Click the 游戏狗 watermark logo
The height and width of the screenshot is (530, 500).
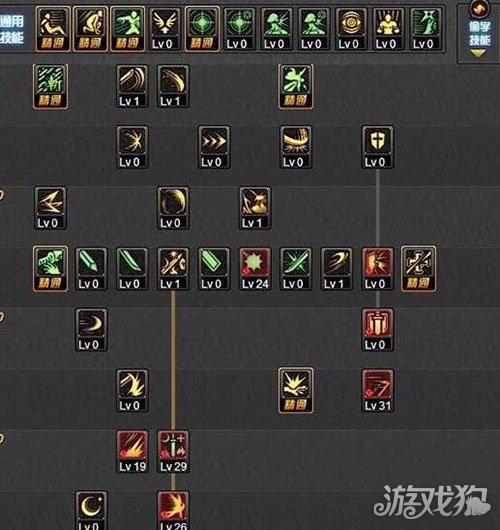pos(432,501)
